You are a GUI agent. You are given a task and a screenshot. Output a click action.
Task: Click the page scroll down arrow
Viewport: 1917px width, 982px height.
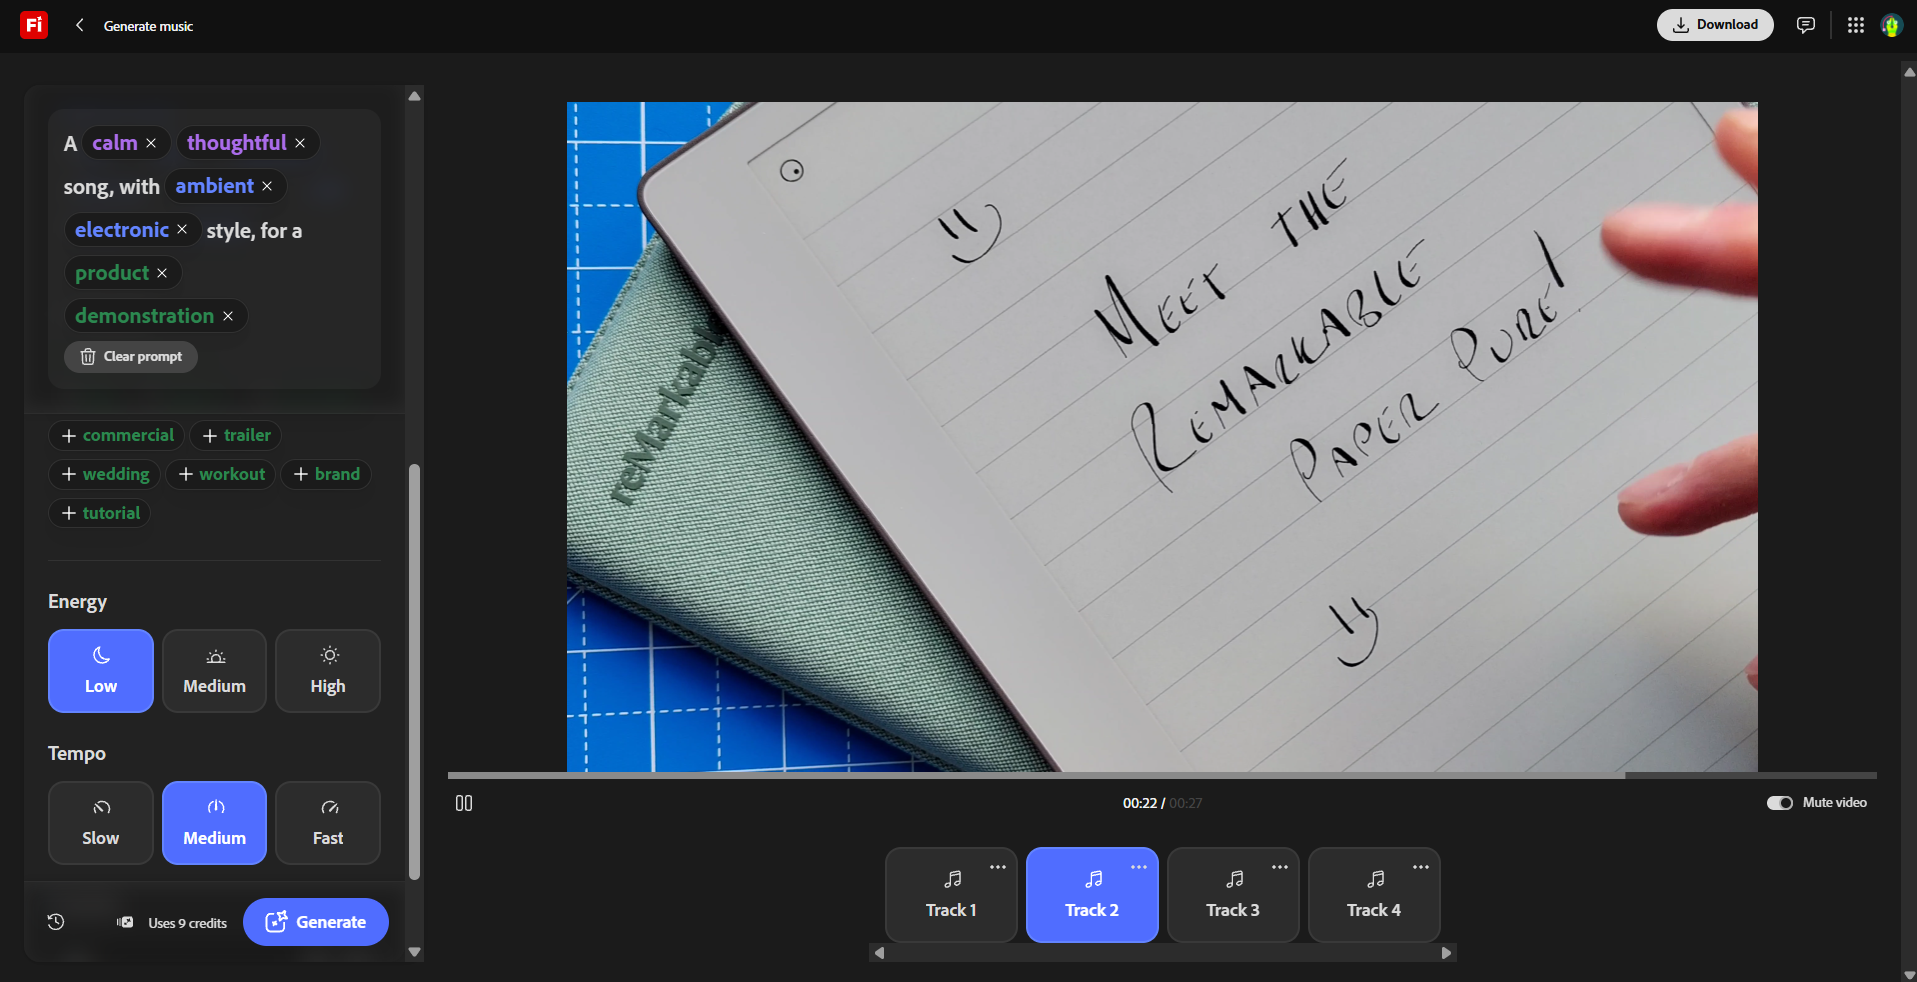[1909, 974]
